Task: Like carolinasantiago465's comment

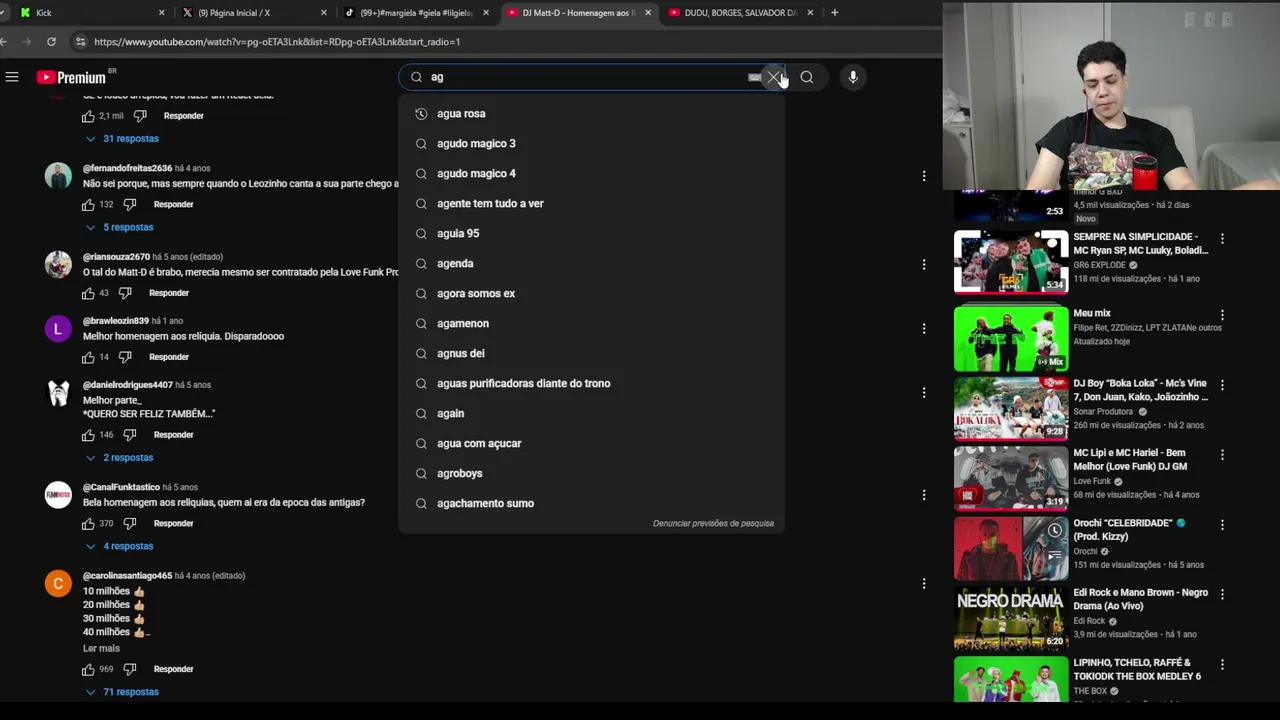Action: click(x=89, y=669)
